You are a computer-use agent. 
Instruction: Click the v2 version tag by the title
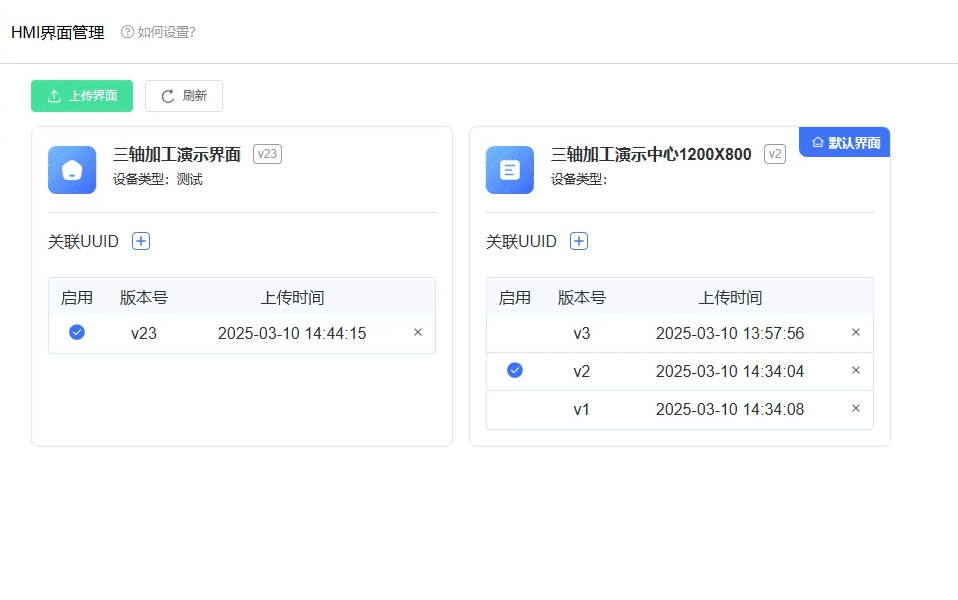coord(775,154)
